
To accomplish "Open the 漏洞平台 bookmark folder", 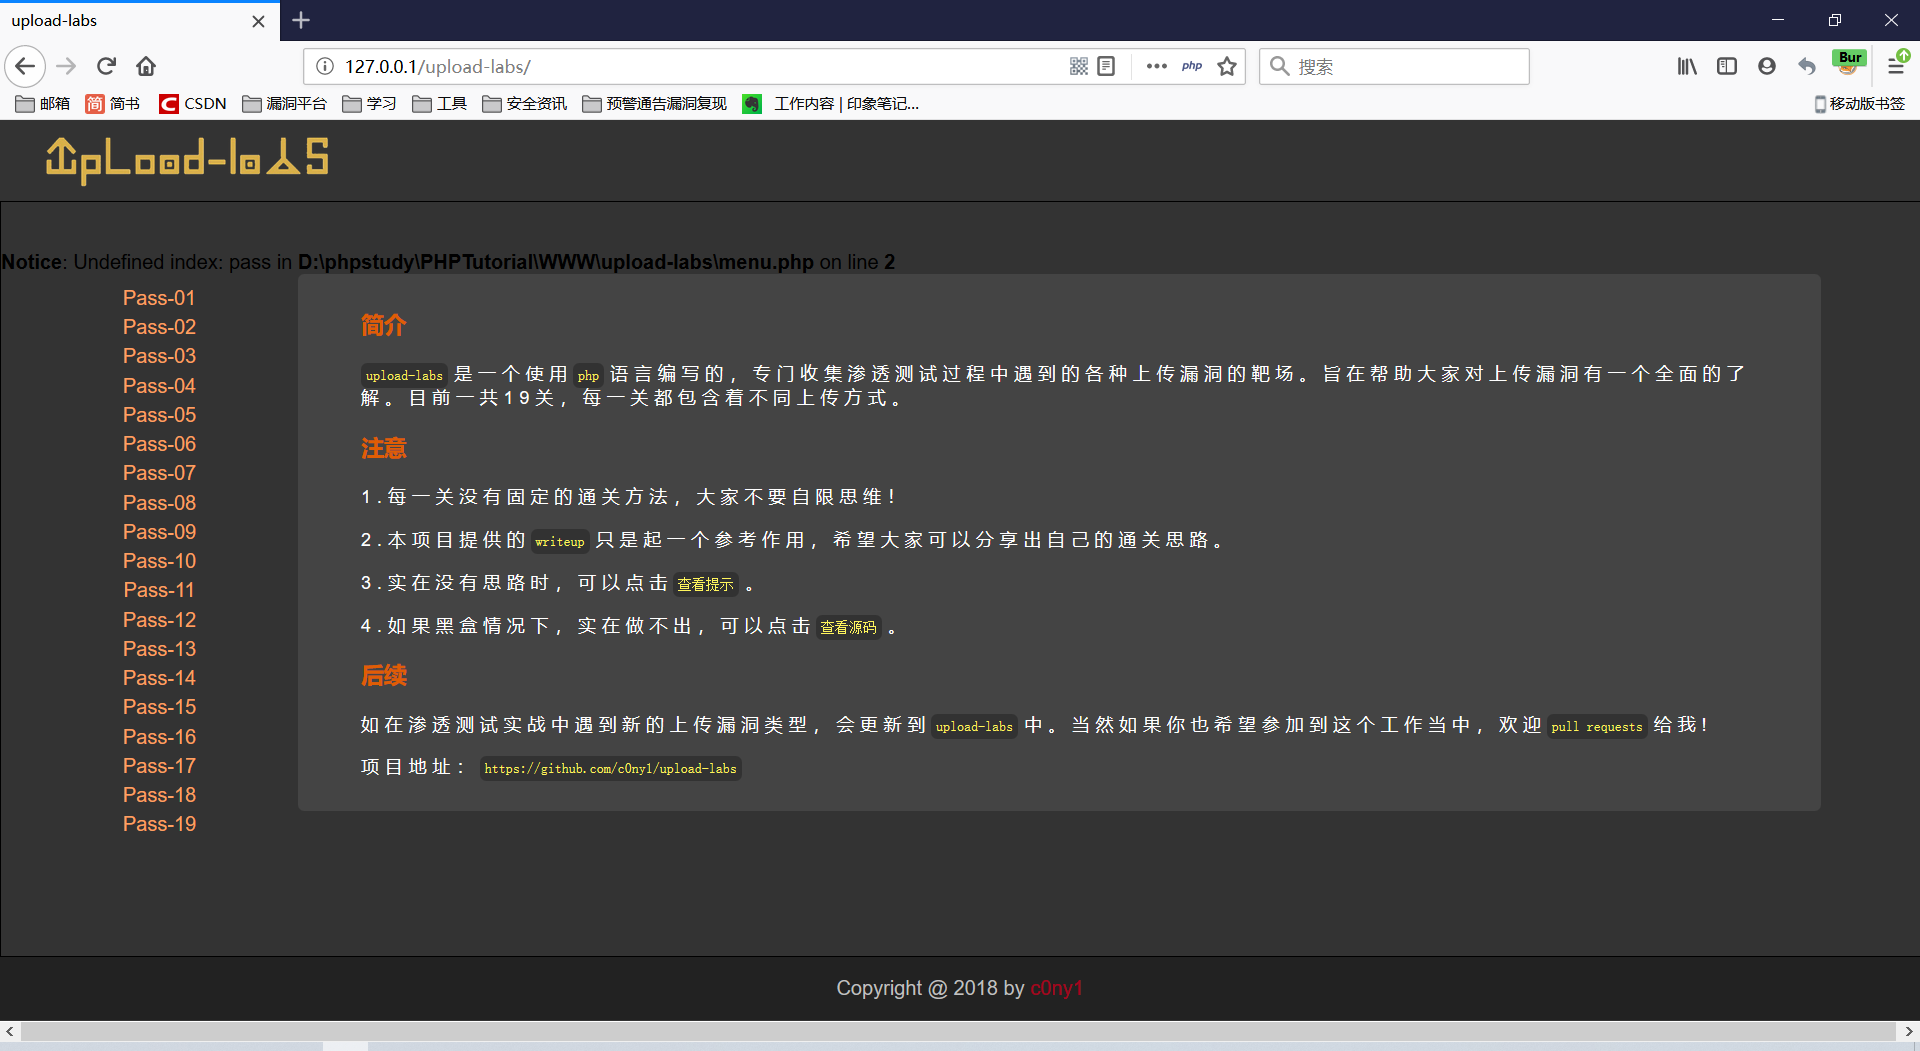I will (284, 104).
